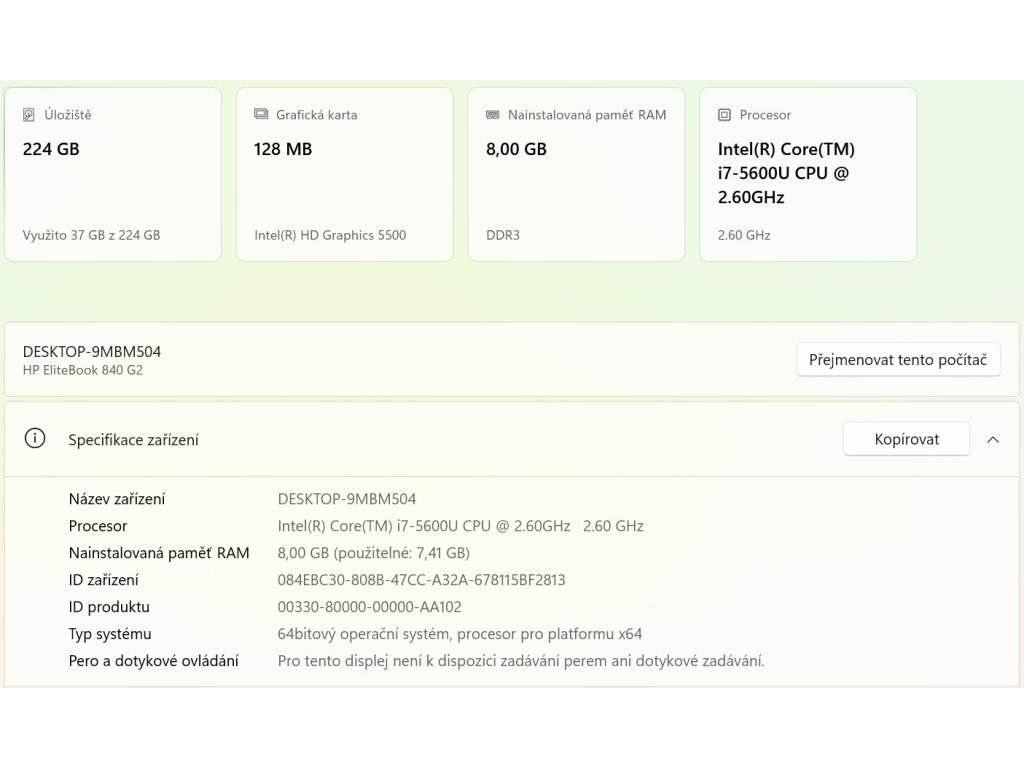Click the Specifikace zařízení header label
This screenshot has width=1024, height=768.
[x=133, y=440]
